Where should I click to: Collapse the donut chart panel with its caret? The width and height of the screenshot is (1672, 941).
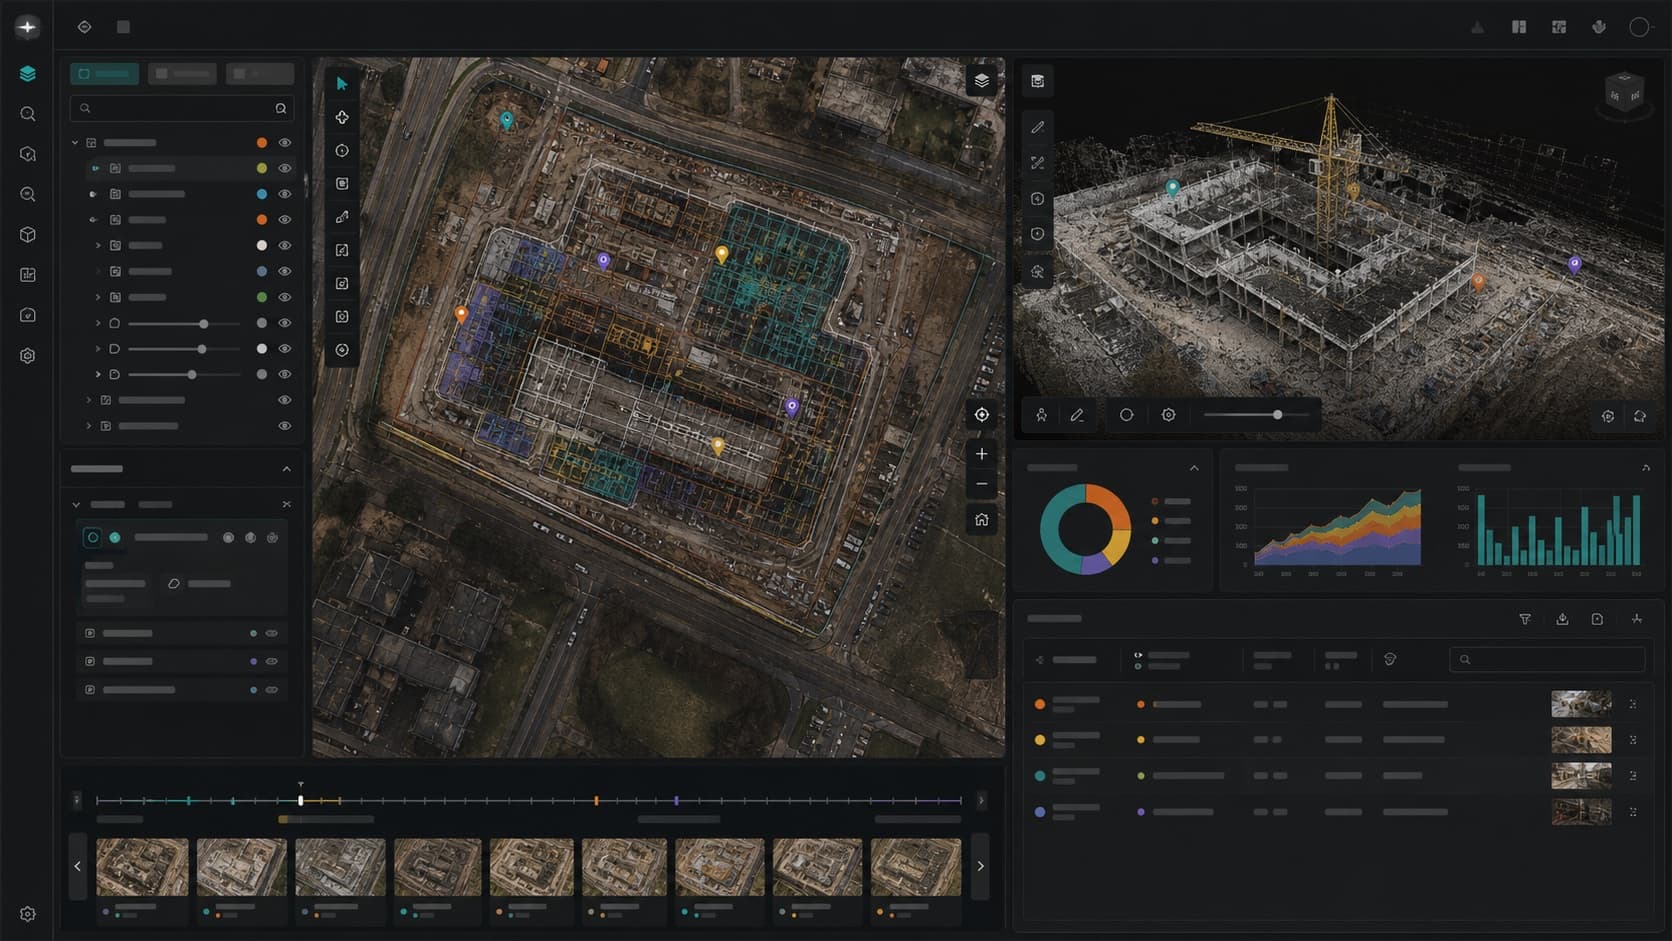tap(1194, 468)
